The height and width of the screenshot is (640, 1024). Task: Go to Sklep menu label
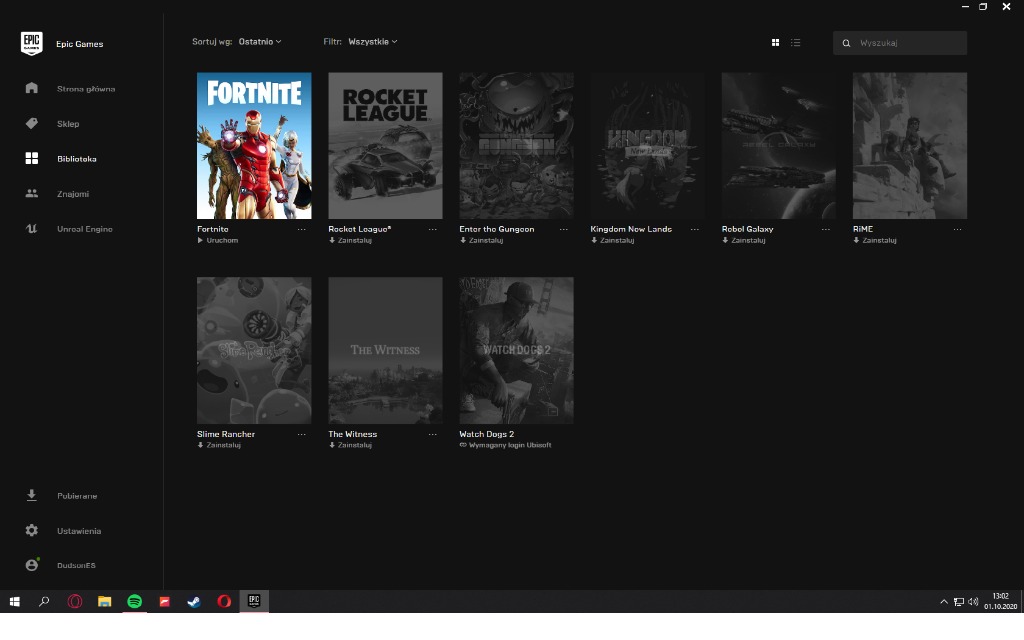click(68, 123)
